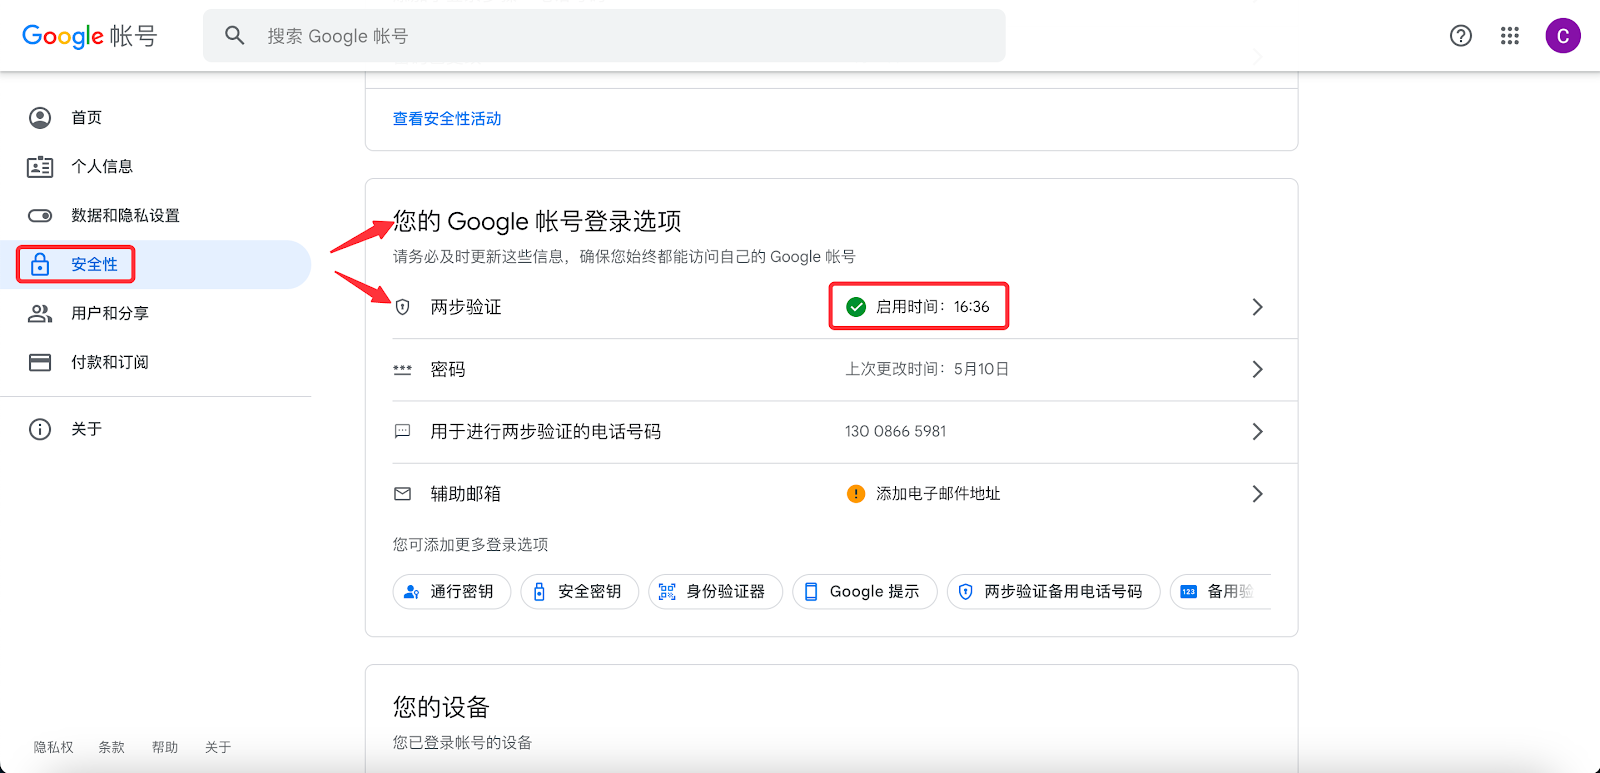1600x773 pixels.
Task: Click 上次更改时间：5月10日 text
Action: tap(927, 370)
